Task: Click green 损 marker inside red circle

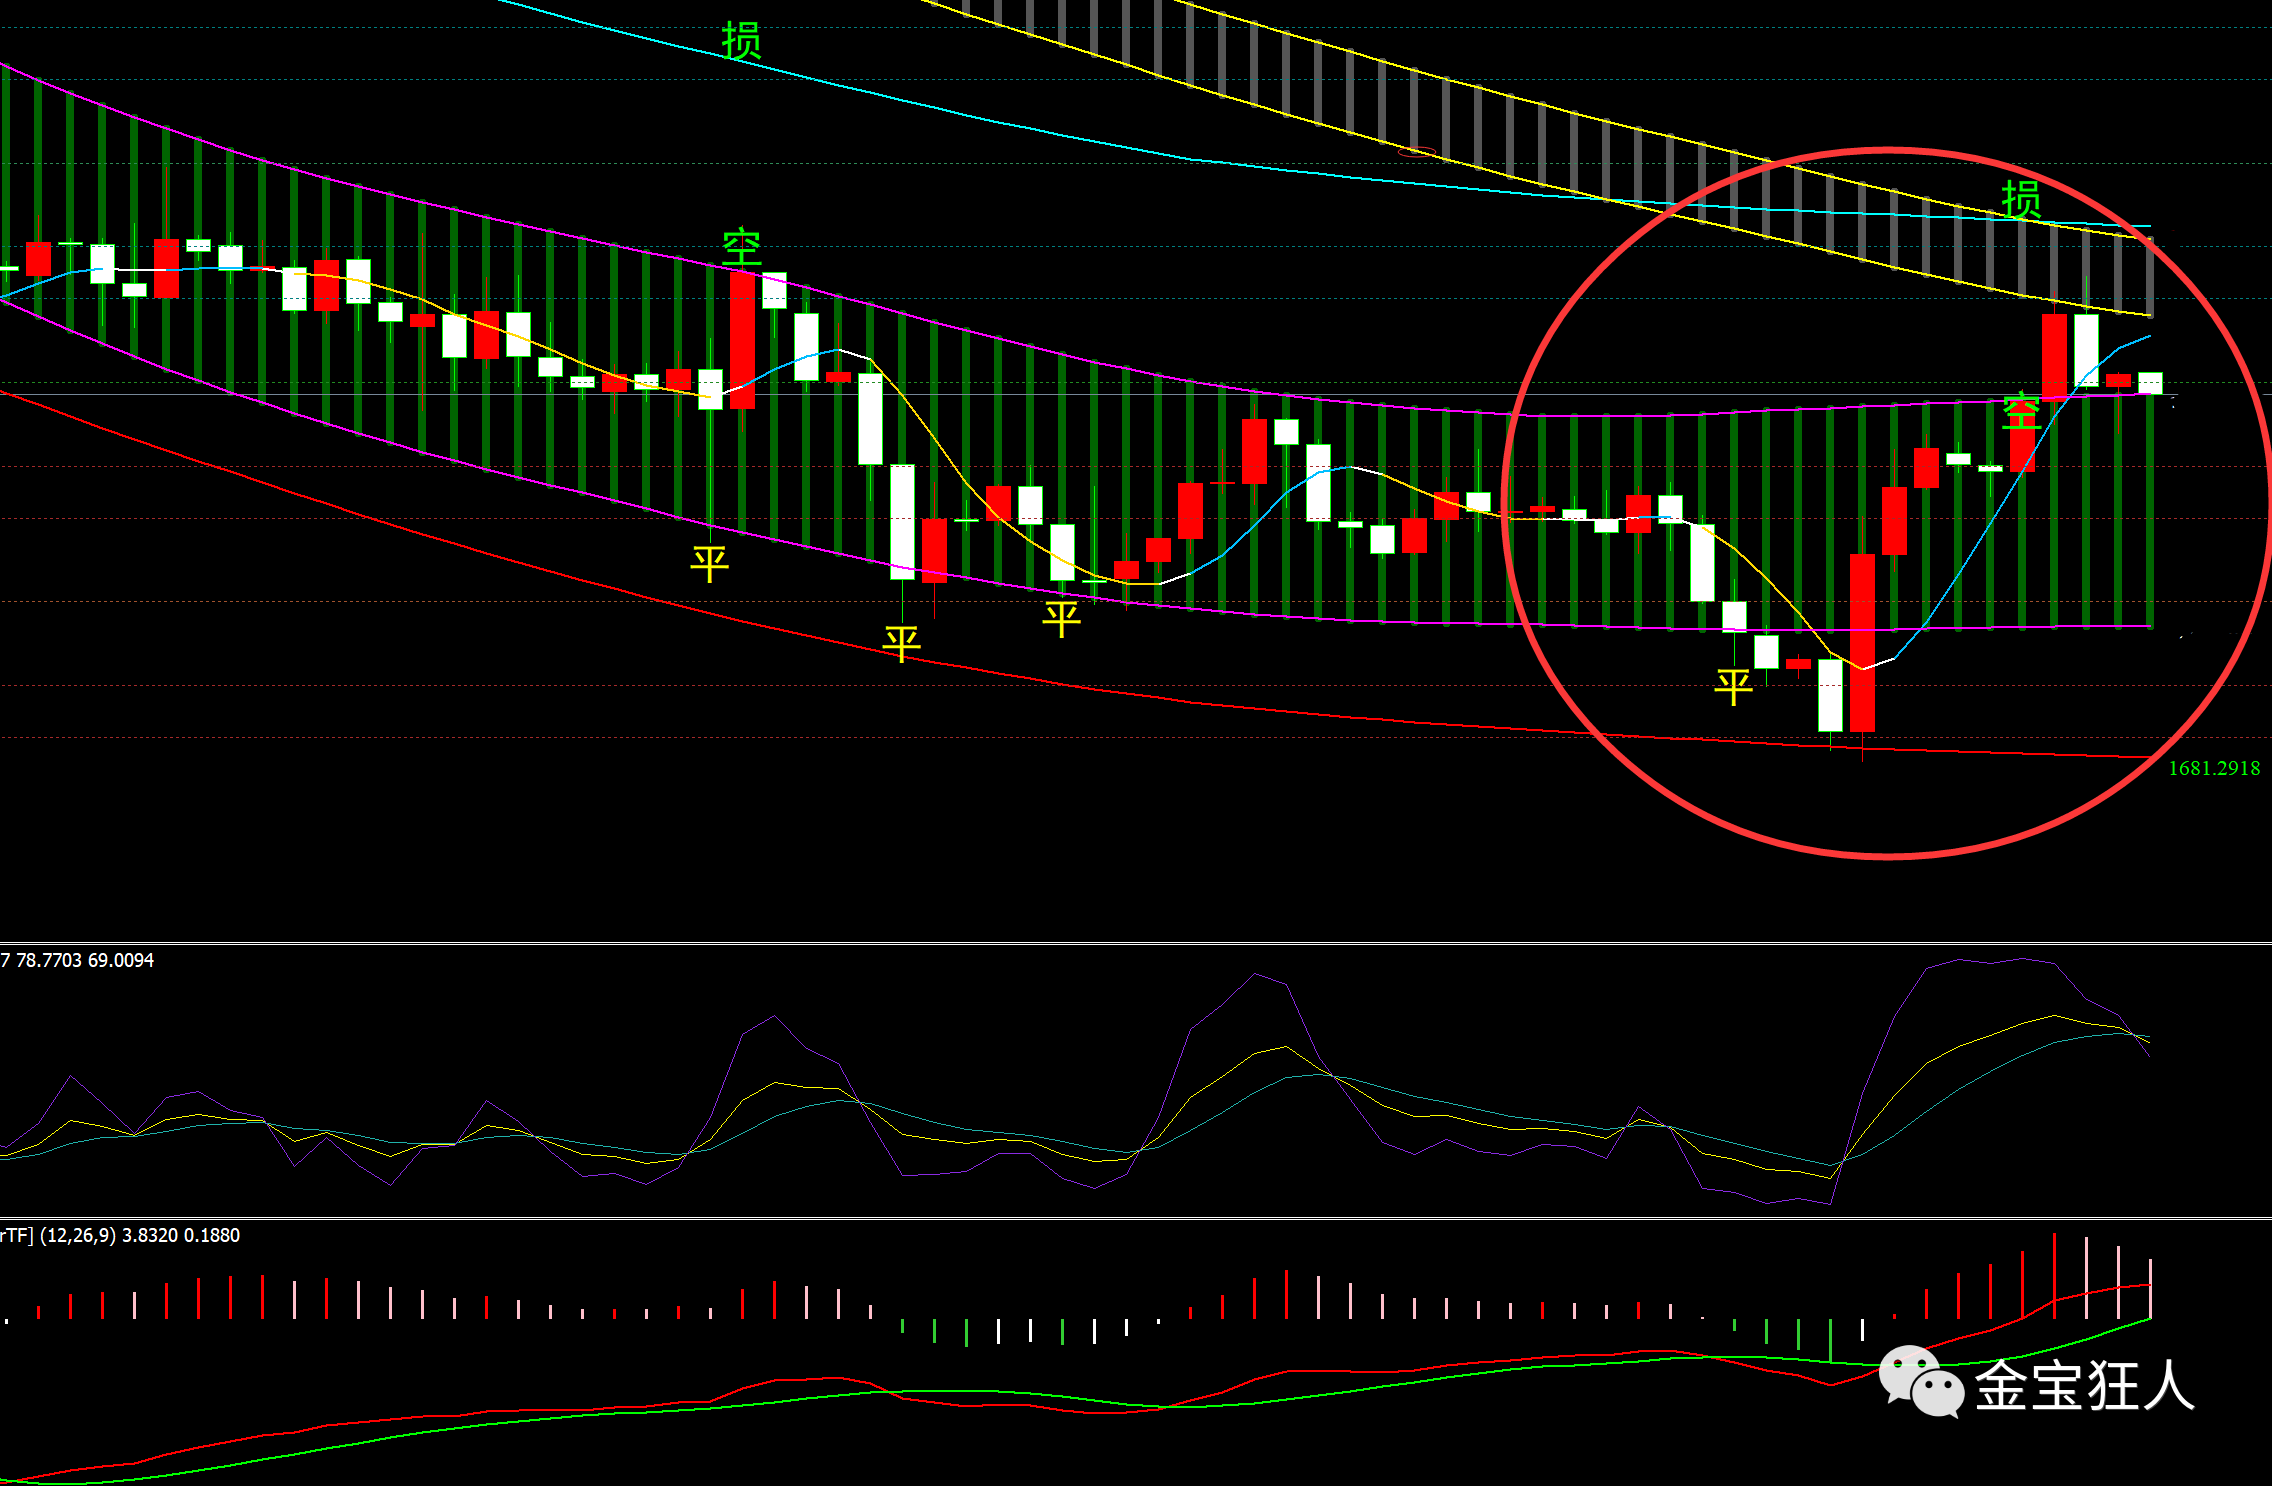Action: tap(2021, 200)
